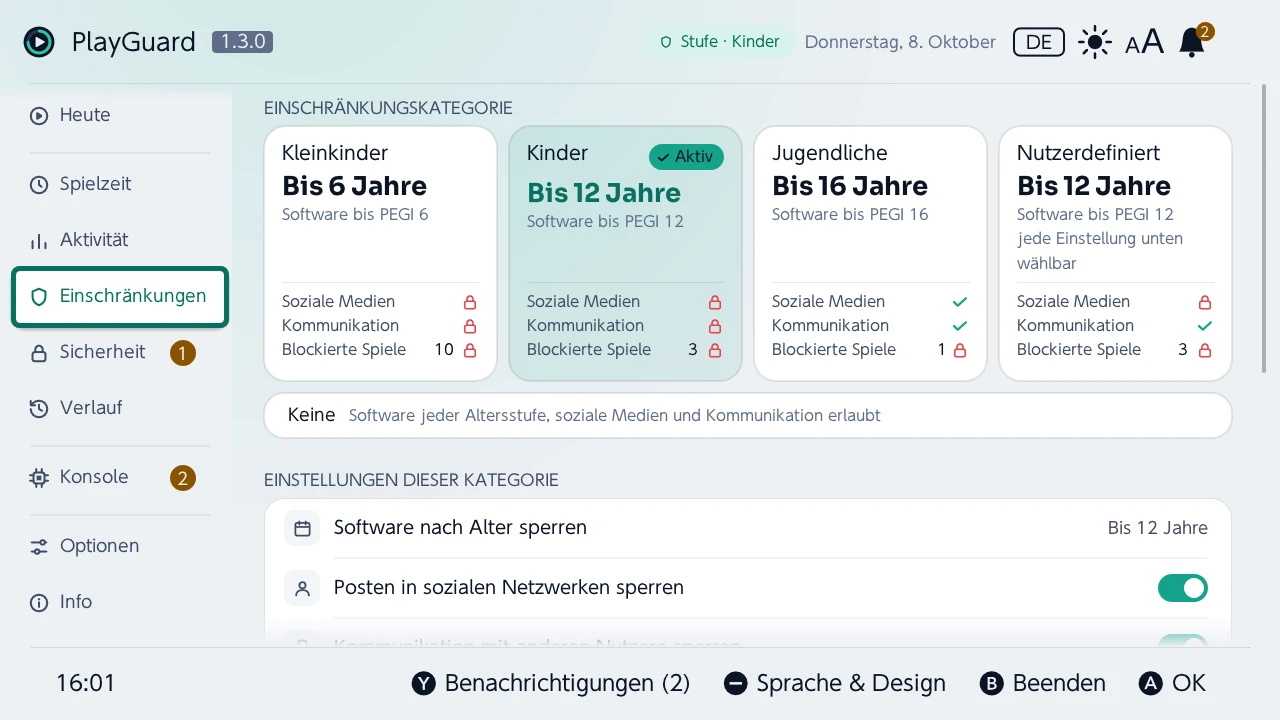Select the Nutzerdefiniert category card
The image size is (1280, 720).
[x=1115, y=253]
